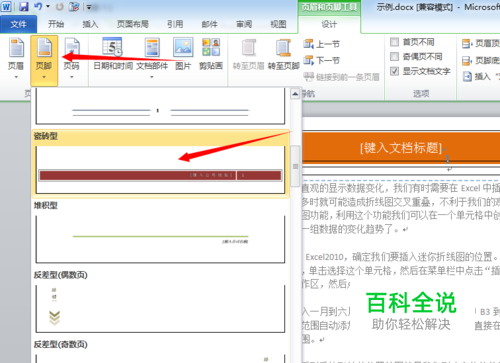This screenshot has width=500, height=363.
Task: Select the 设计 tab under header tools
Action: (x=329, y=24)
